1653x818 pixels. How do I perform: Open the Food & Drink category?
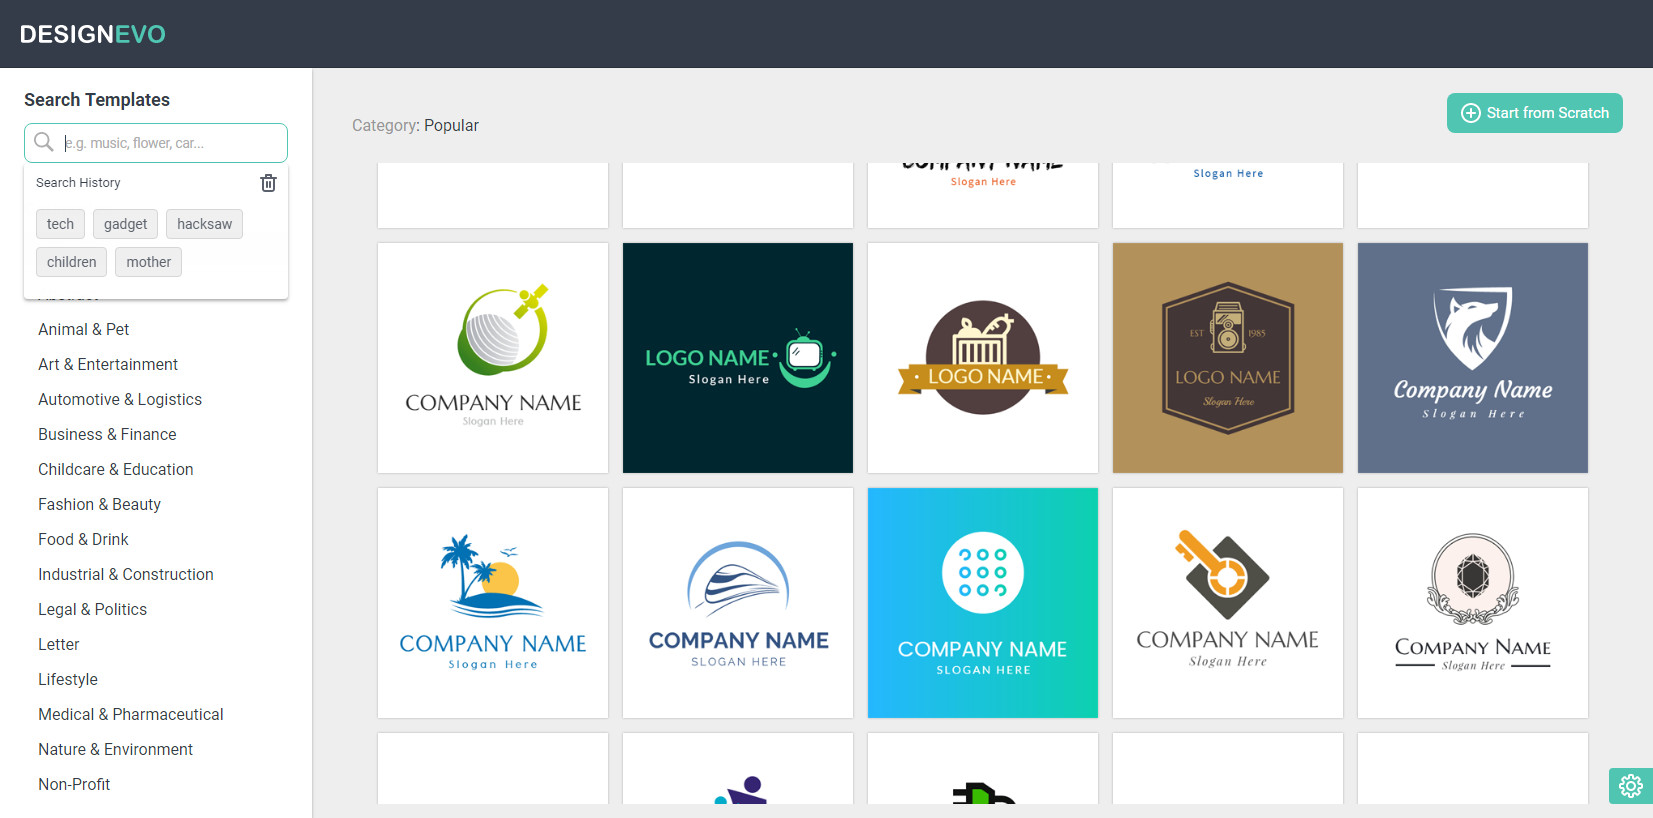(x=83, y=539)
